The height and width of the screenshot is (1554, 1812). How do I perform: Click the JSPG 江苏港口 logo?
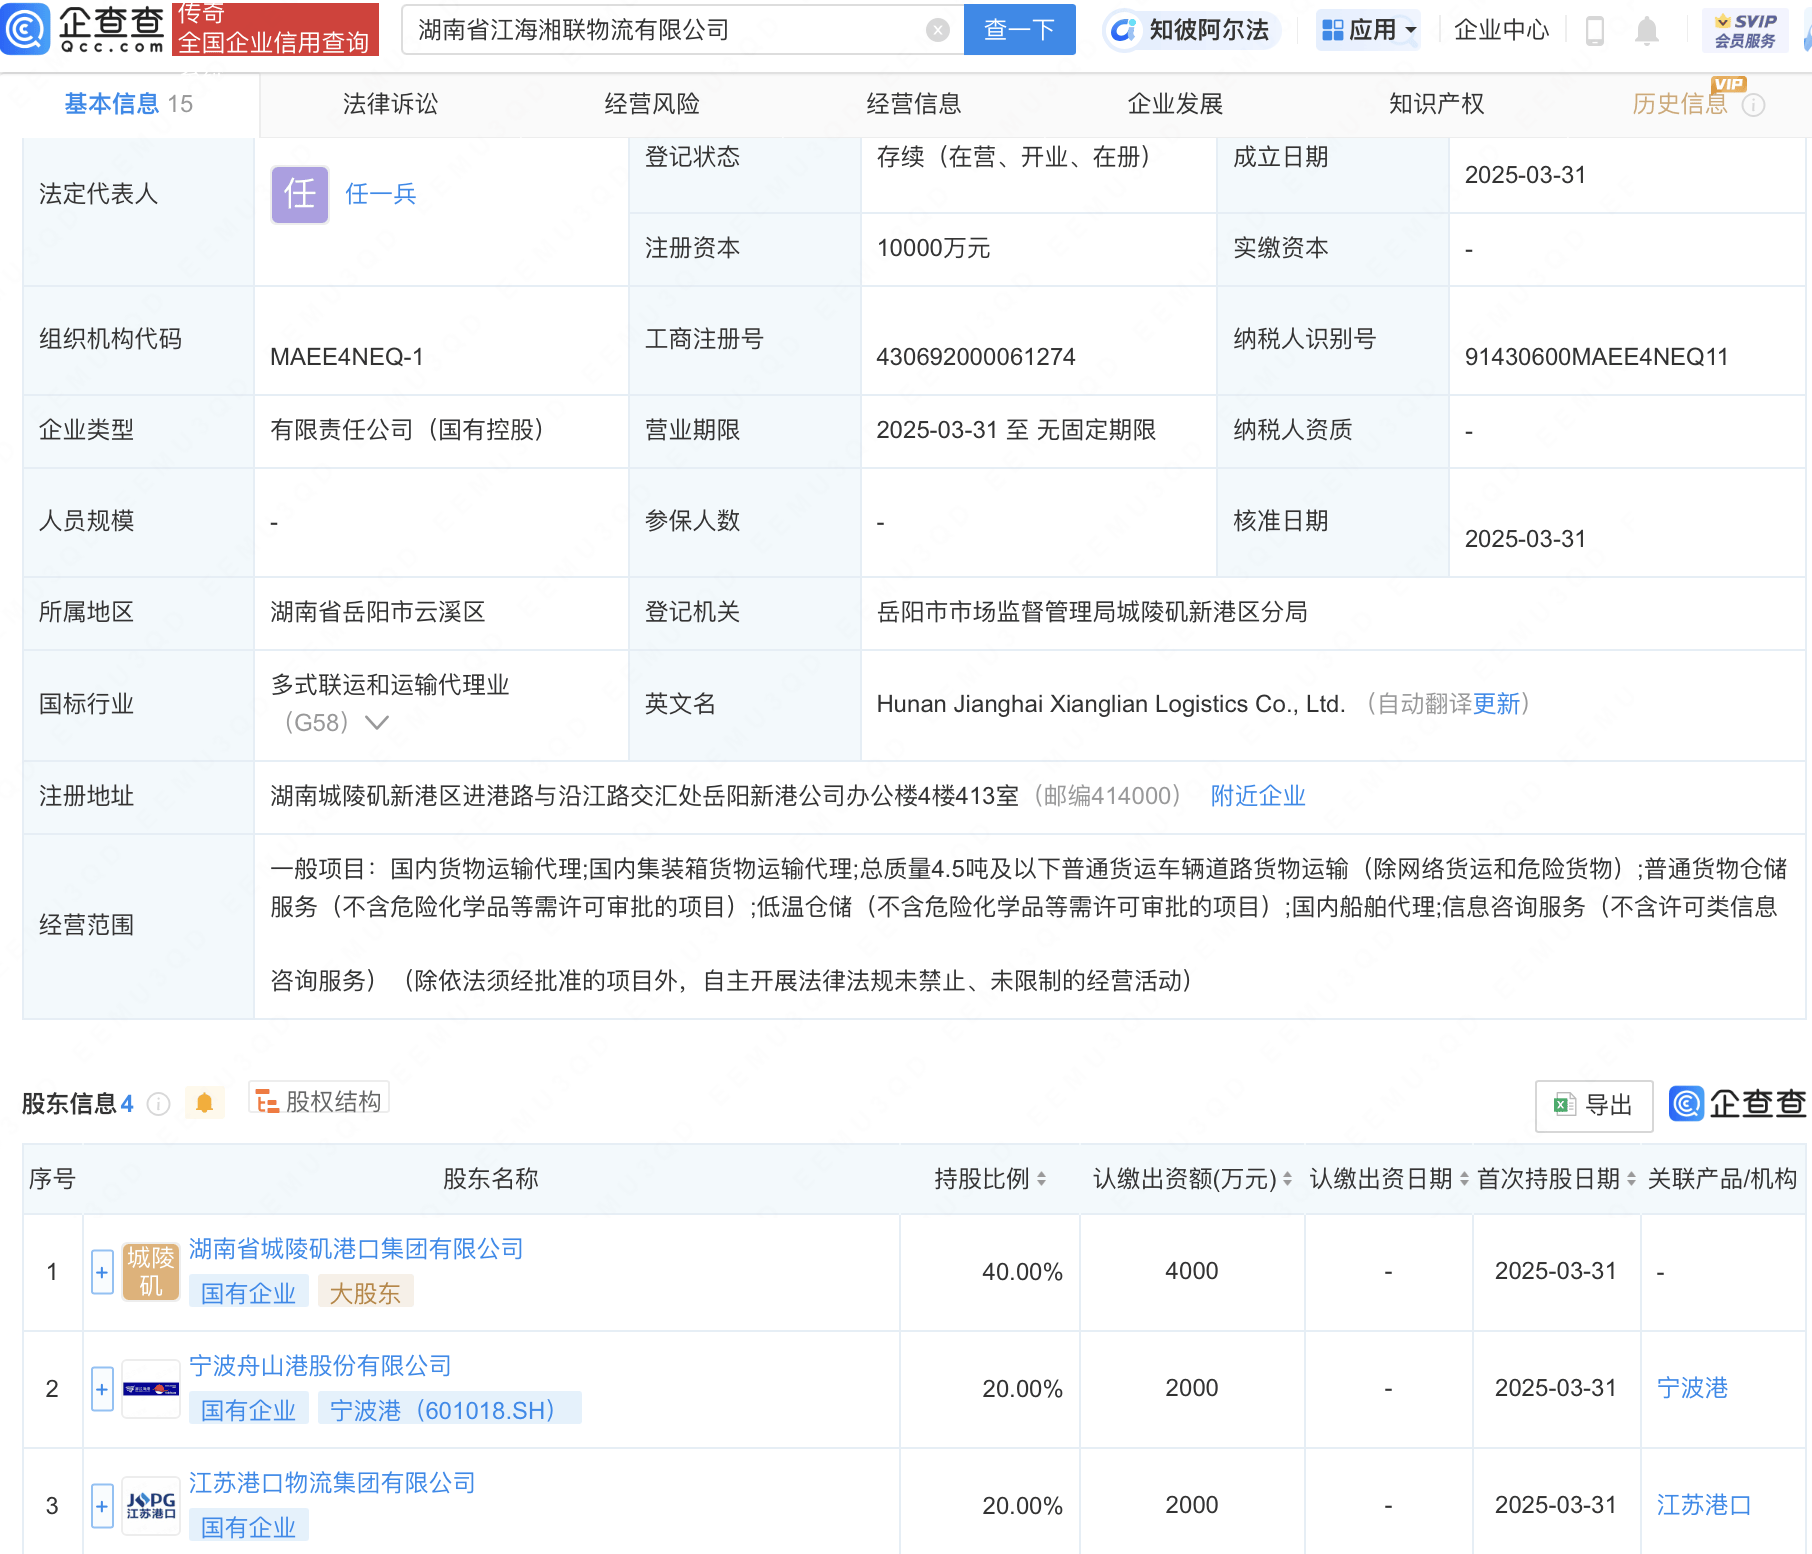pos(150,1506)
